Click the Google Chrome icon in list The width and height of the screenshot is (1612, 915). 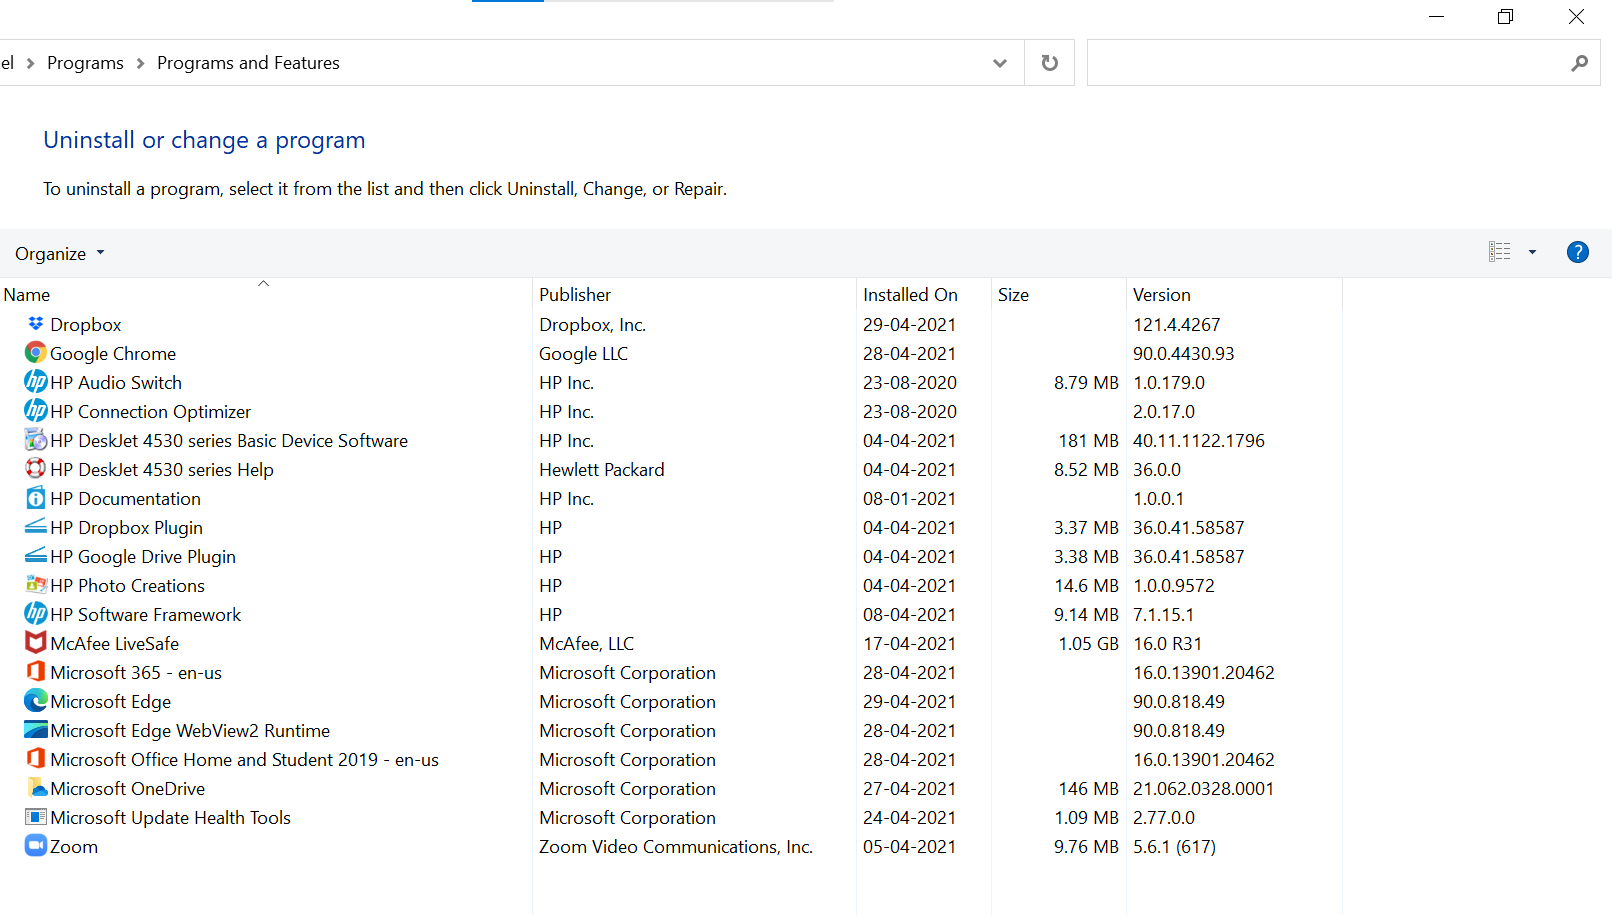(x=36, y=353)
